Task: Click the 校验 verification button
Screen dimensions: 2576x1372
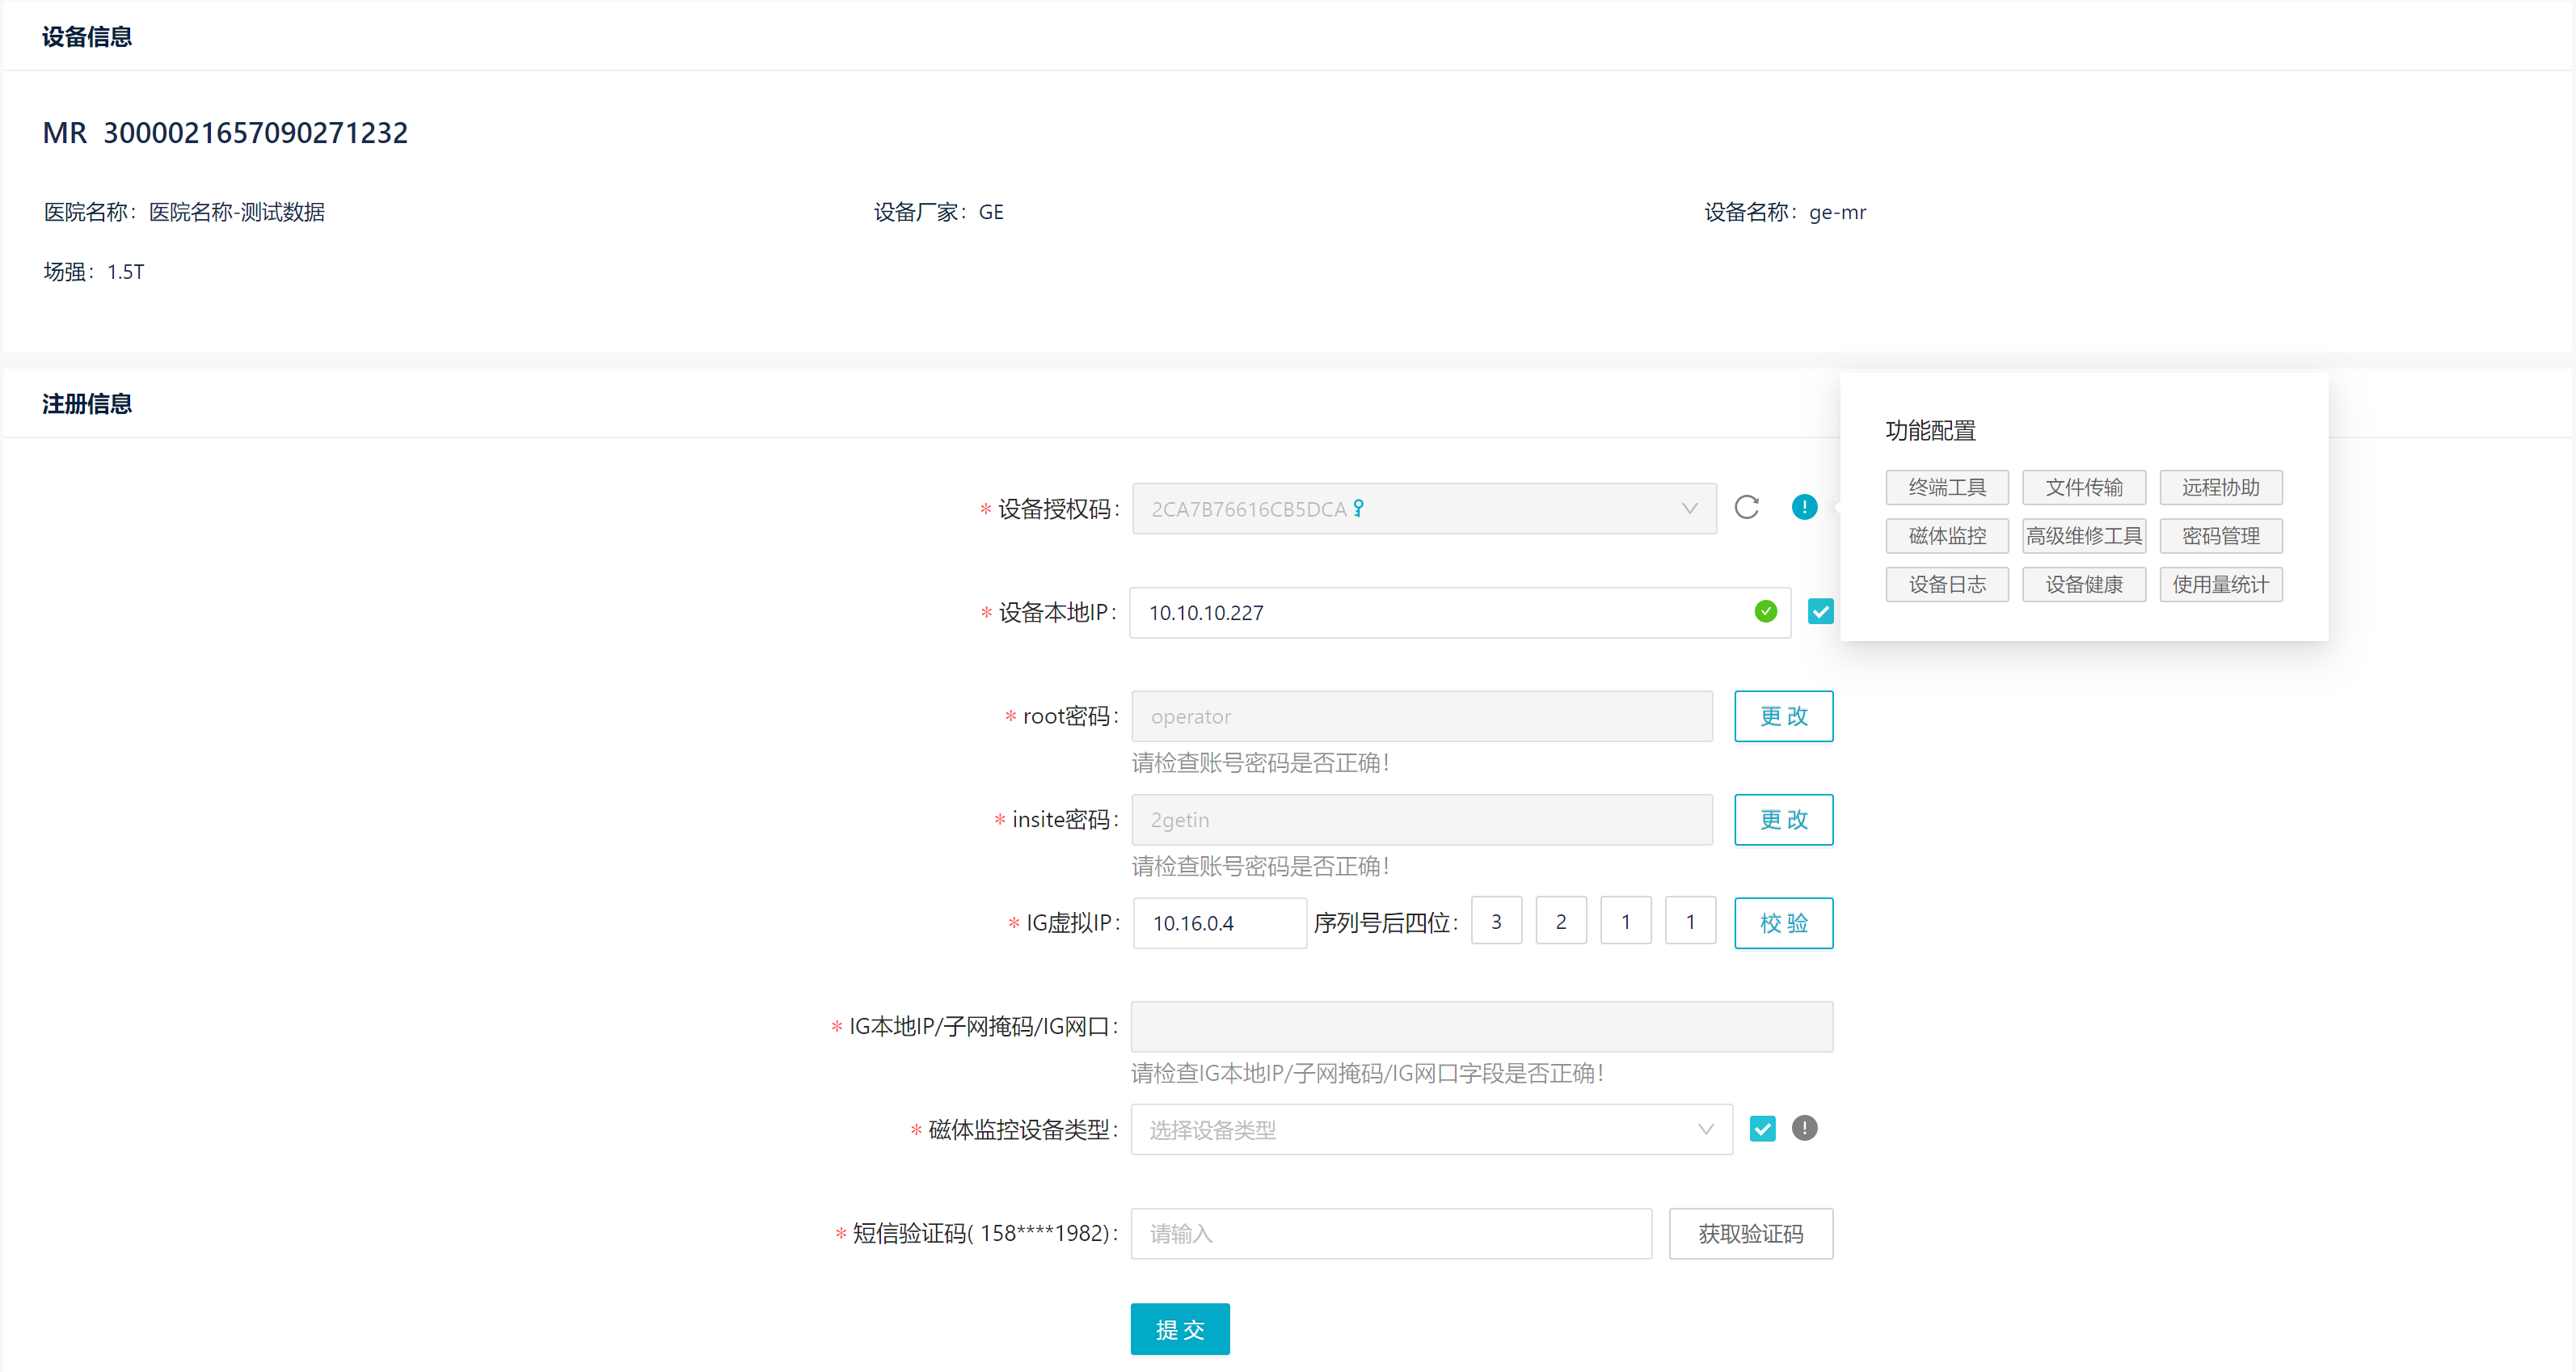Action: 1783,922
